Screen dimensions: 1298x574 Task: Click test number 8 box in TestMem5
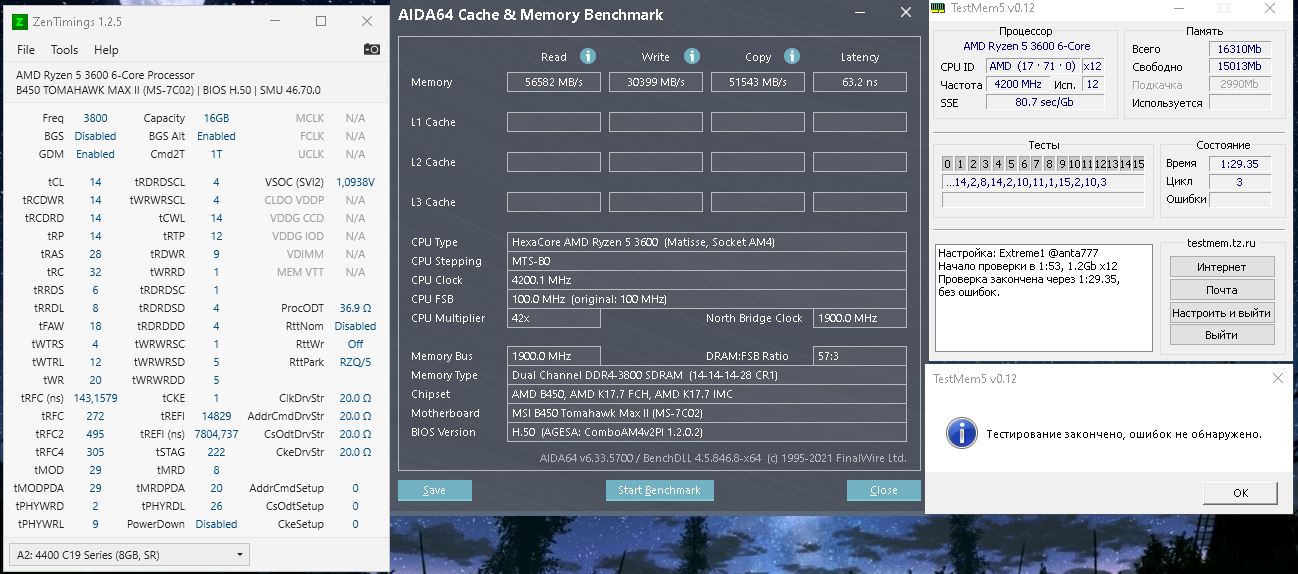(x=1050, y=164)
